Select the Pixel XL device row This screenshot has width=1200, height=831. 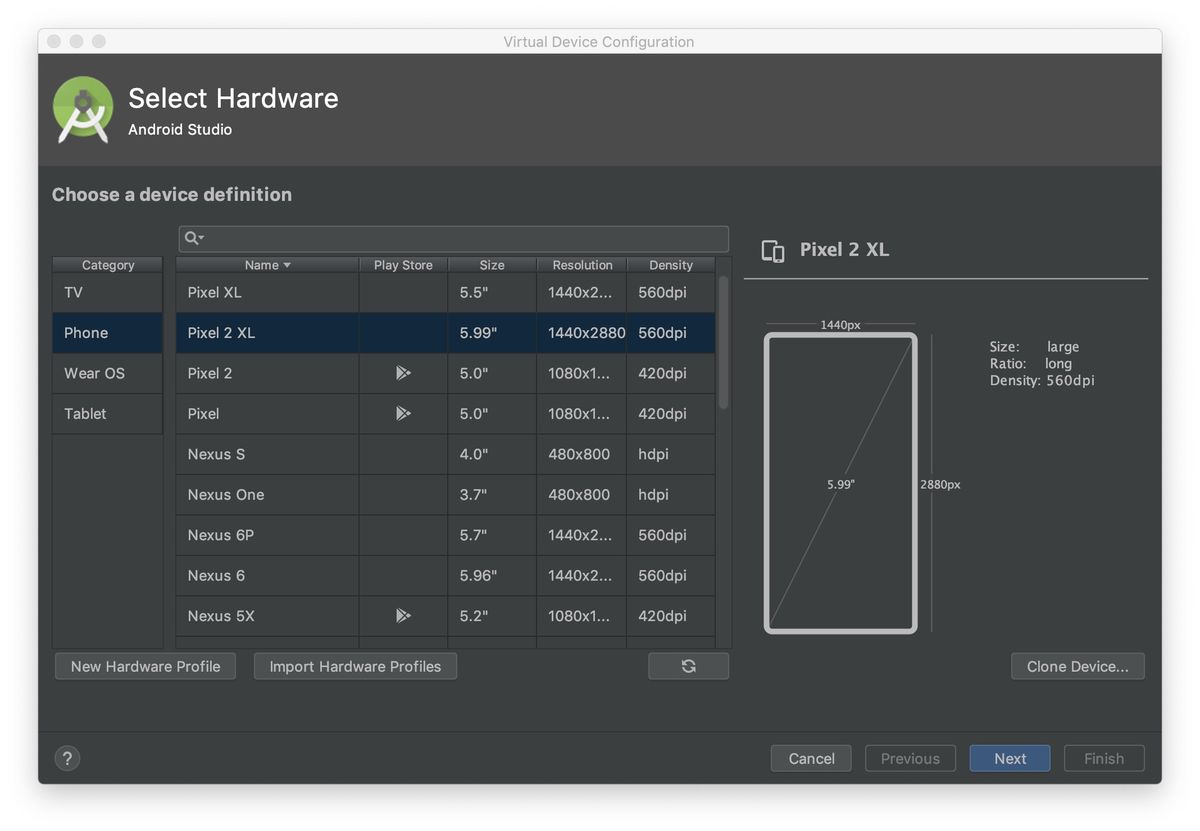point(446,292)
